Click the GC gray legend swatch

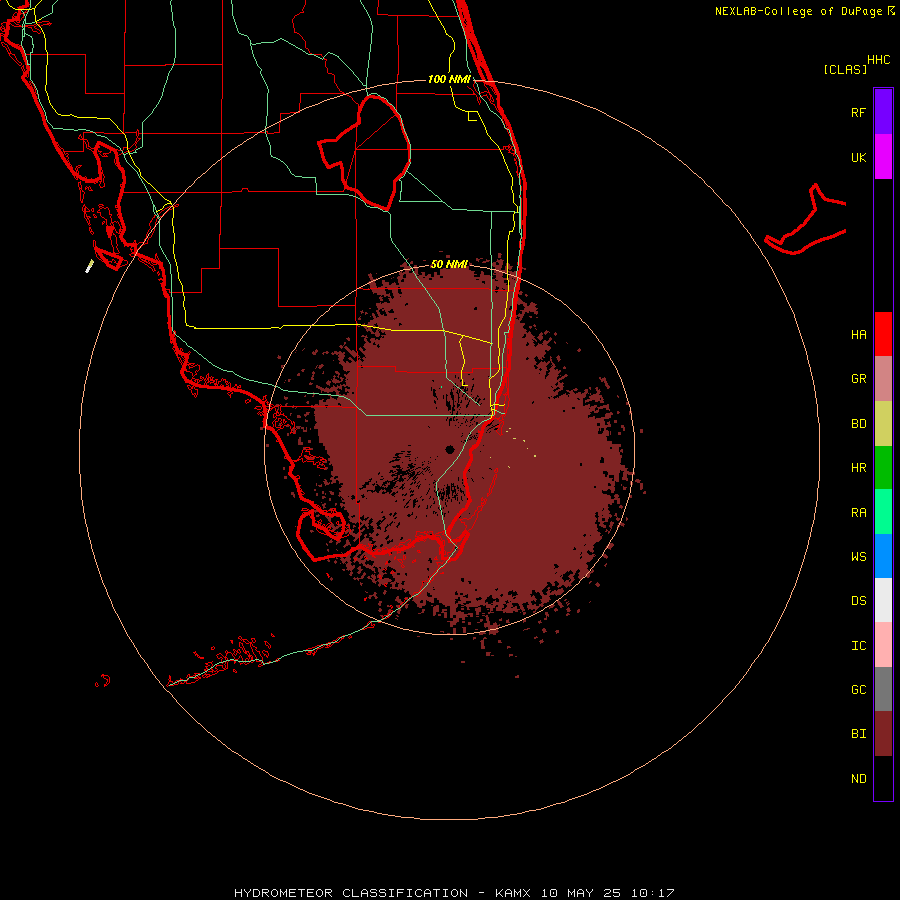[883, 689]
